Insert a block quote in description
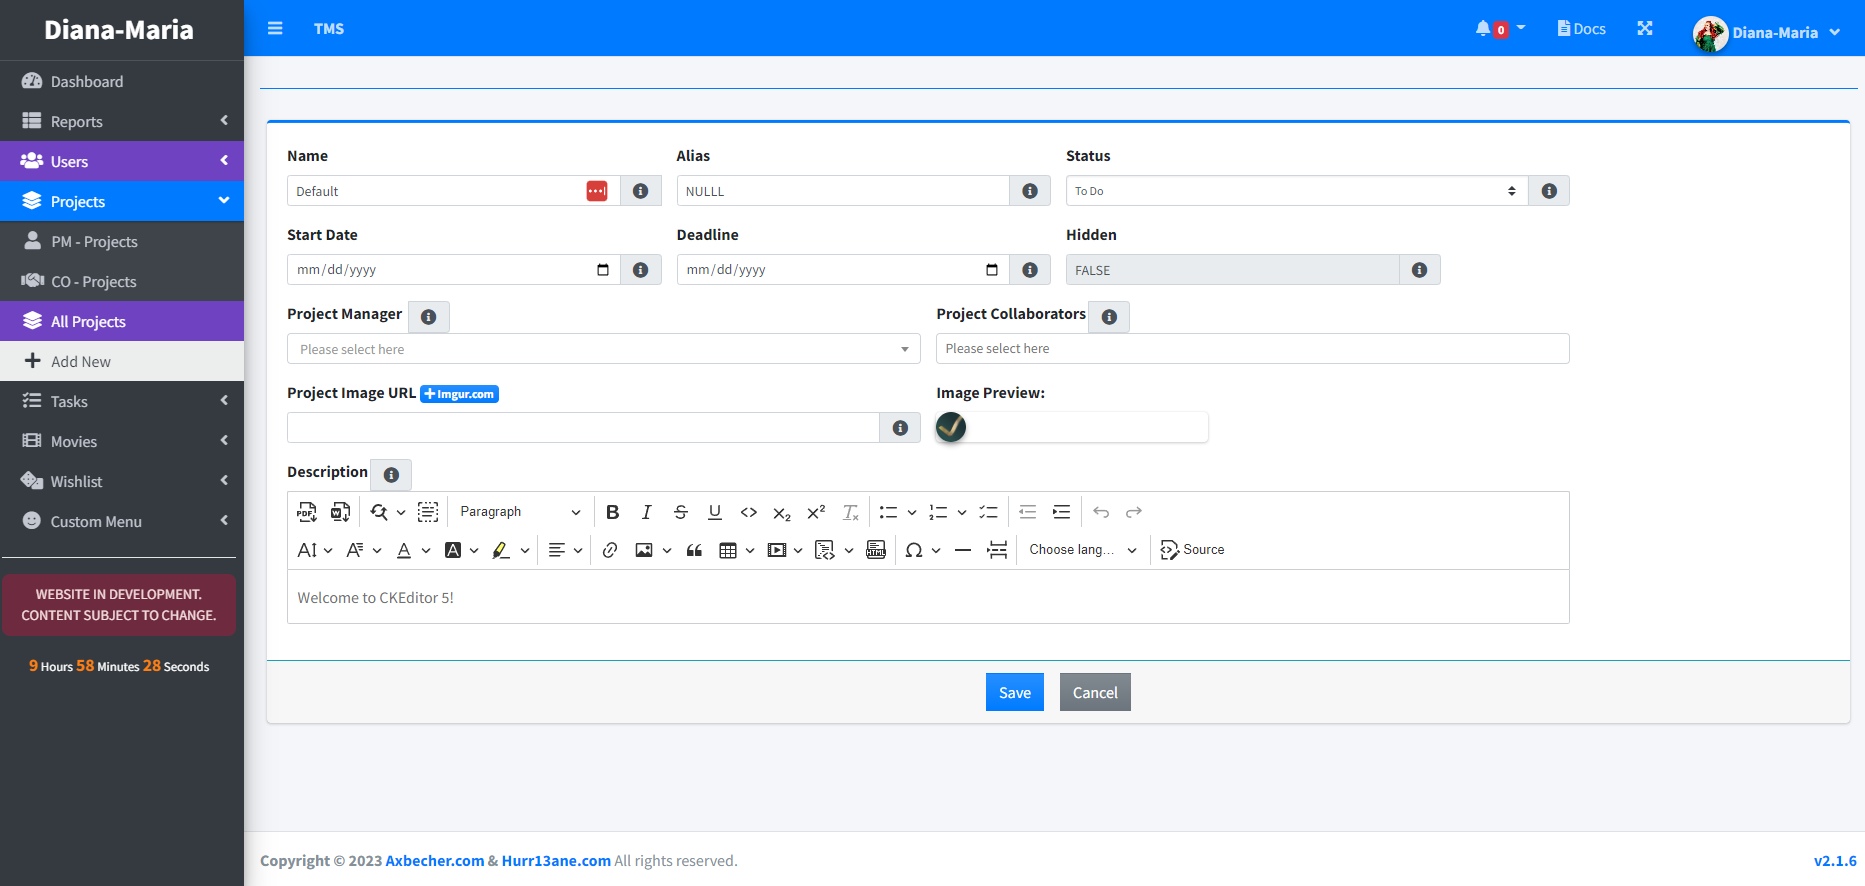Image resolution: width=1865 pixels, height=886 pixels. click(x=694, y=550)
